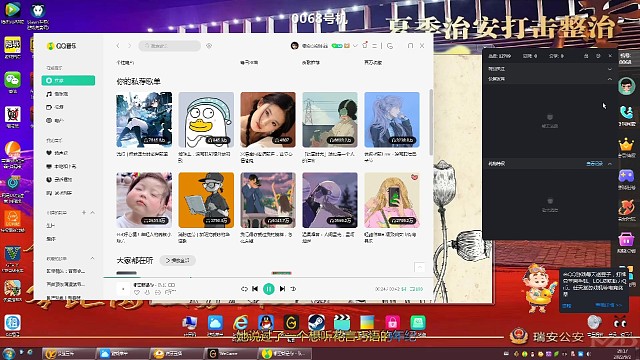Collapse the created playlists section chevron
The height and width of the screenshot is (360, 640).
(x=93, y=212)
